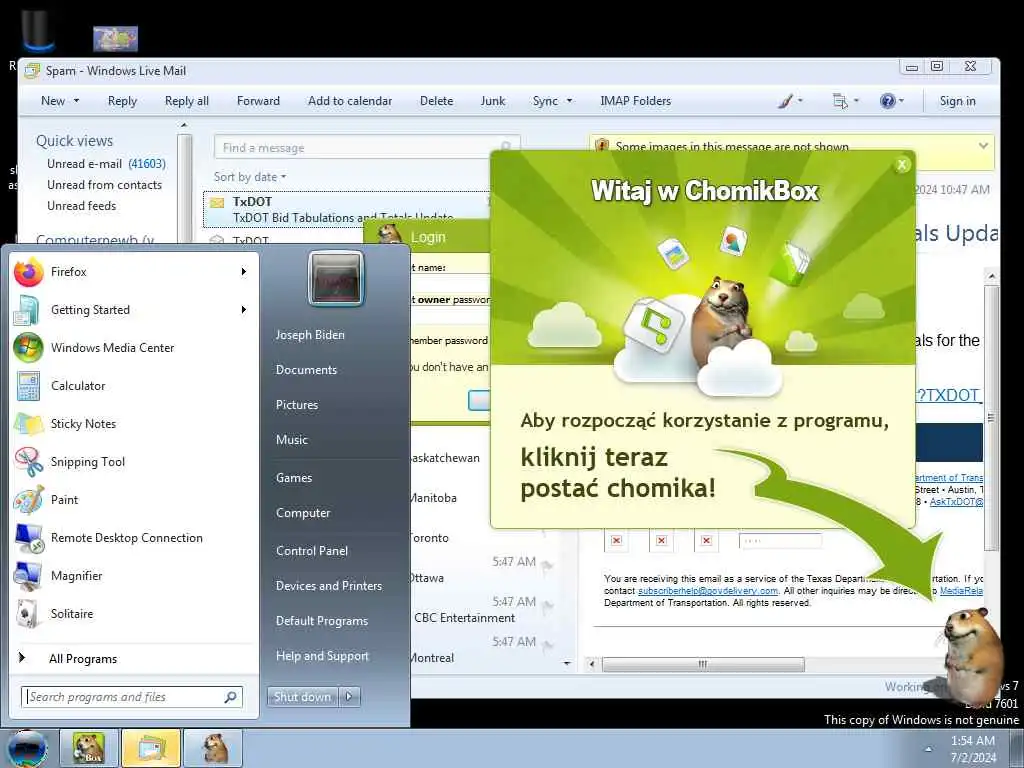Open the Shut down options arrow
Viewport: 1024px width, 768px height.
[349, 697]
